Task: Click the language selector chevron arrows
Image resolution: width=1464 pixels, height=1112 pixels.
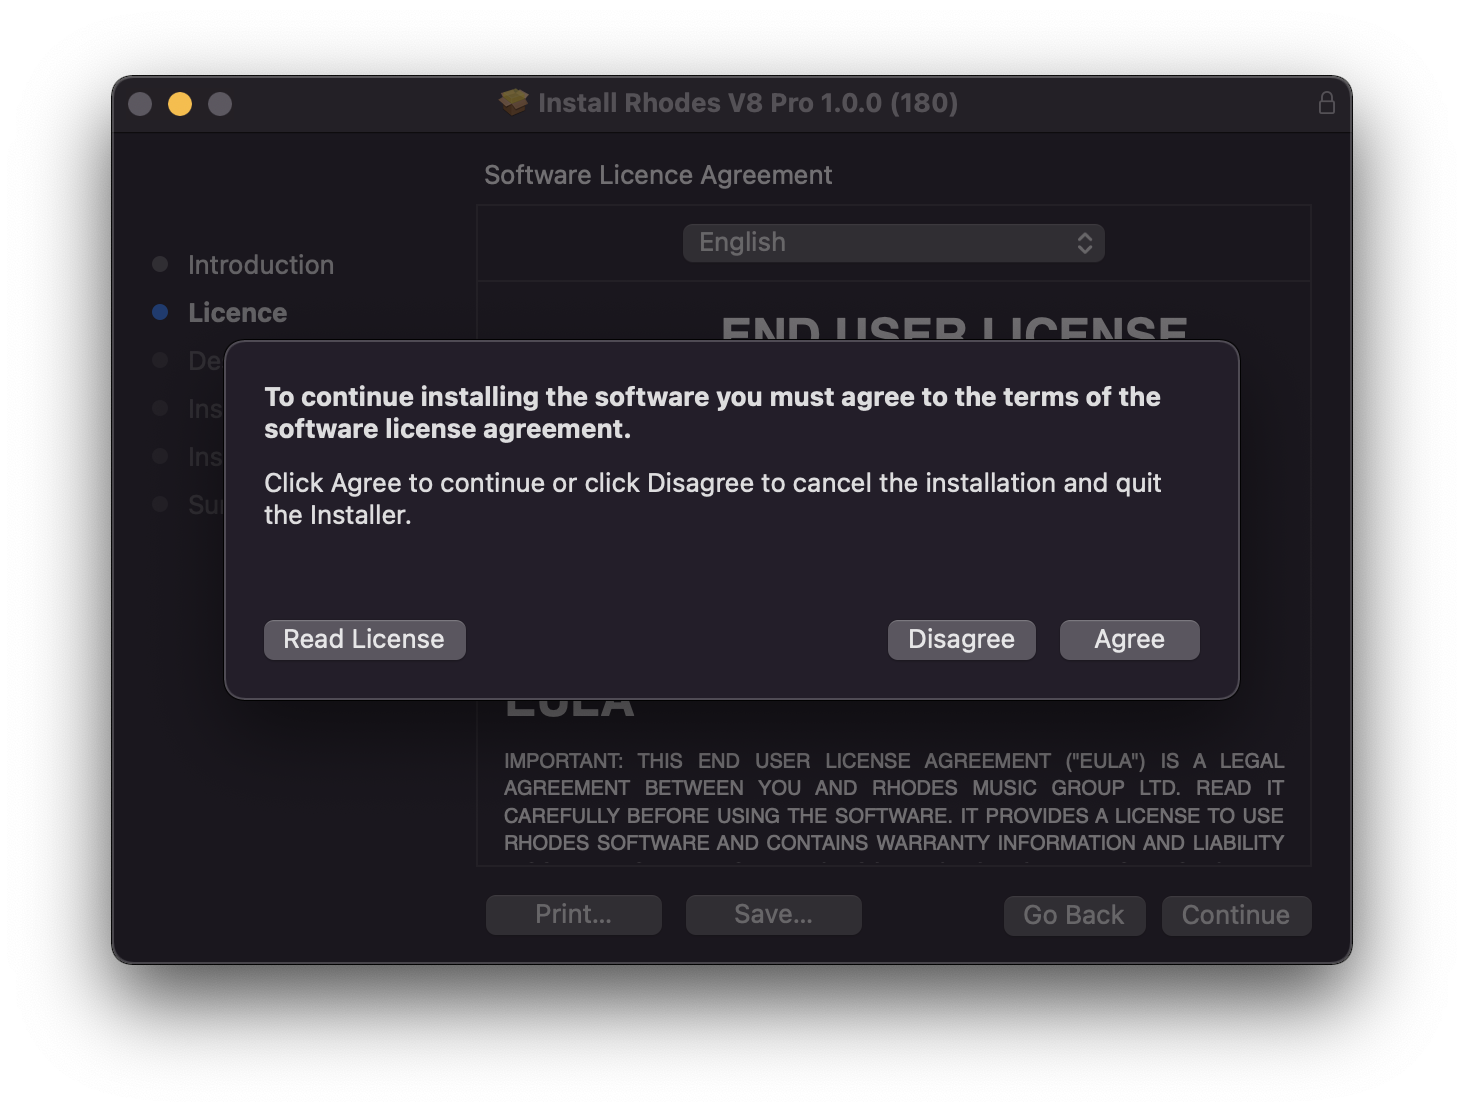Action: click(1085, 243)
